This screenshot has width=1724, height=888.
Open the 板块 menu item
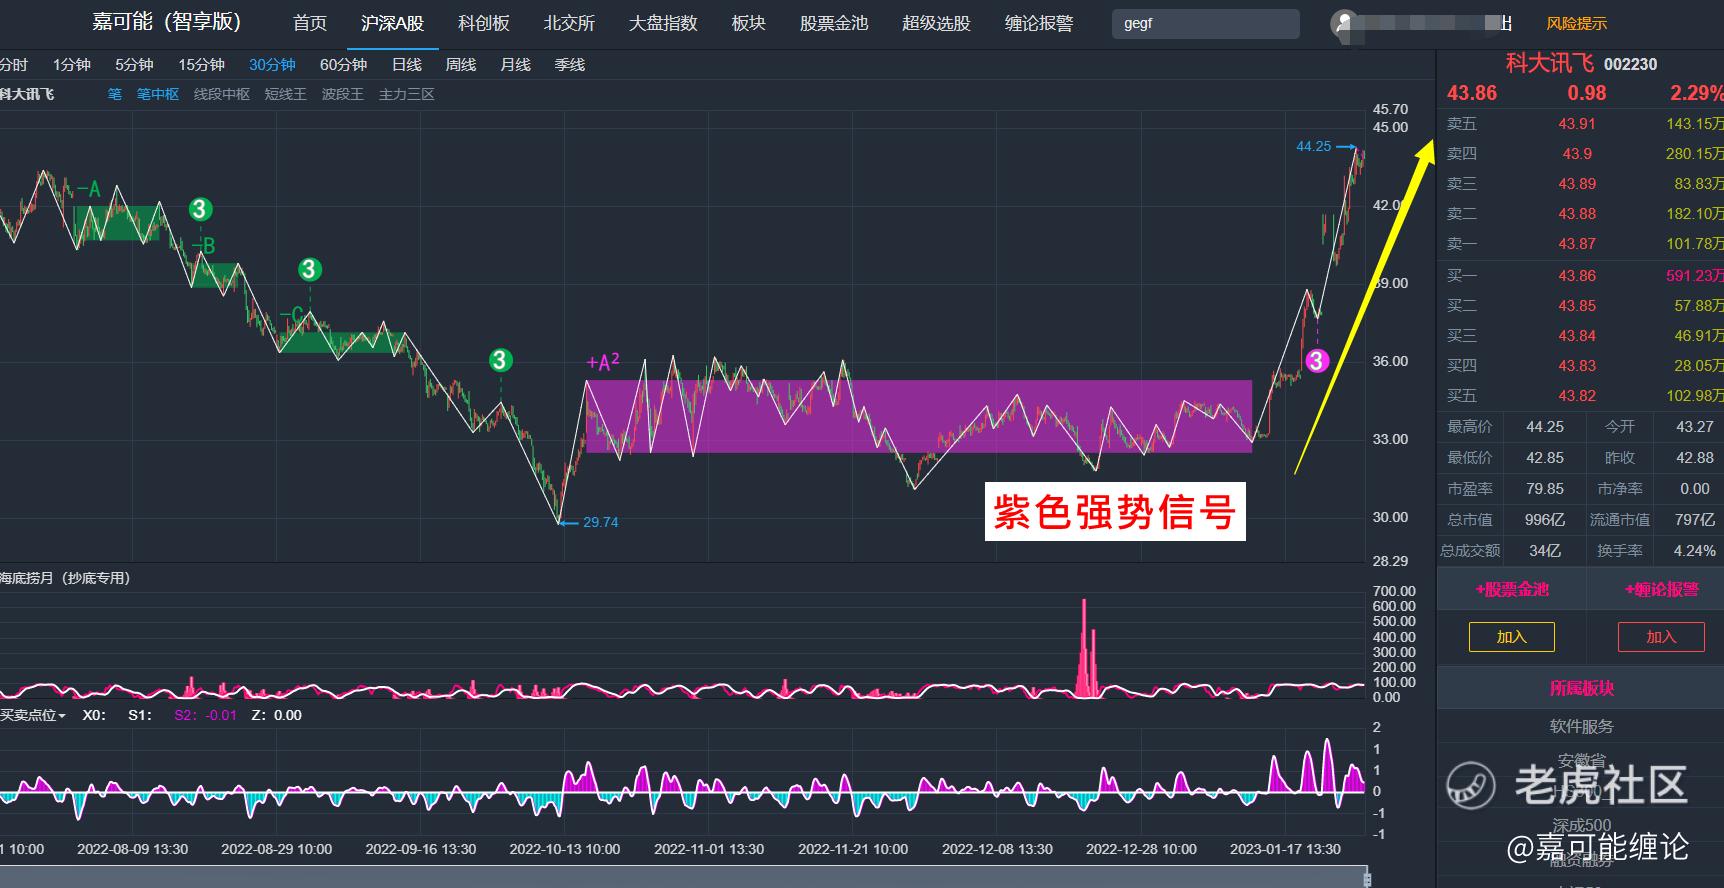pyautogui.click(x=749, y=23)
